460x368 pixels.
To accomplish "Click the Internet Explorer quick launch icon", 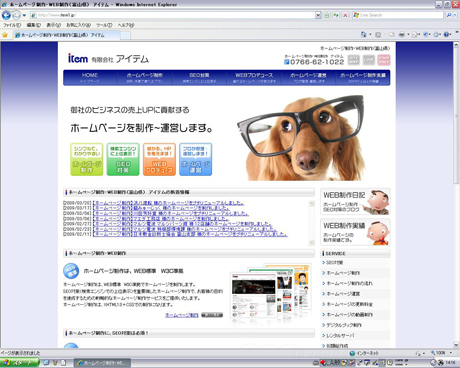I will click(x=46, y=363).
